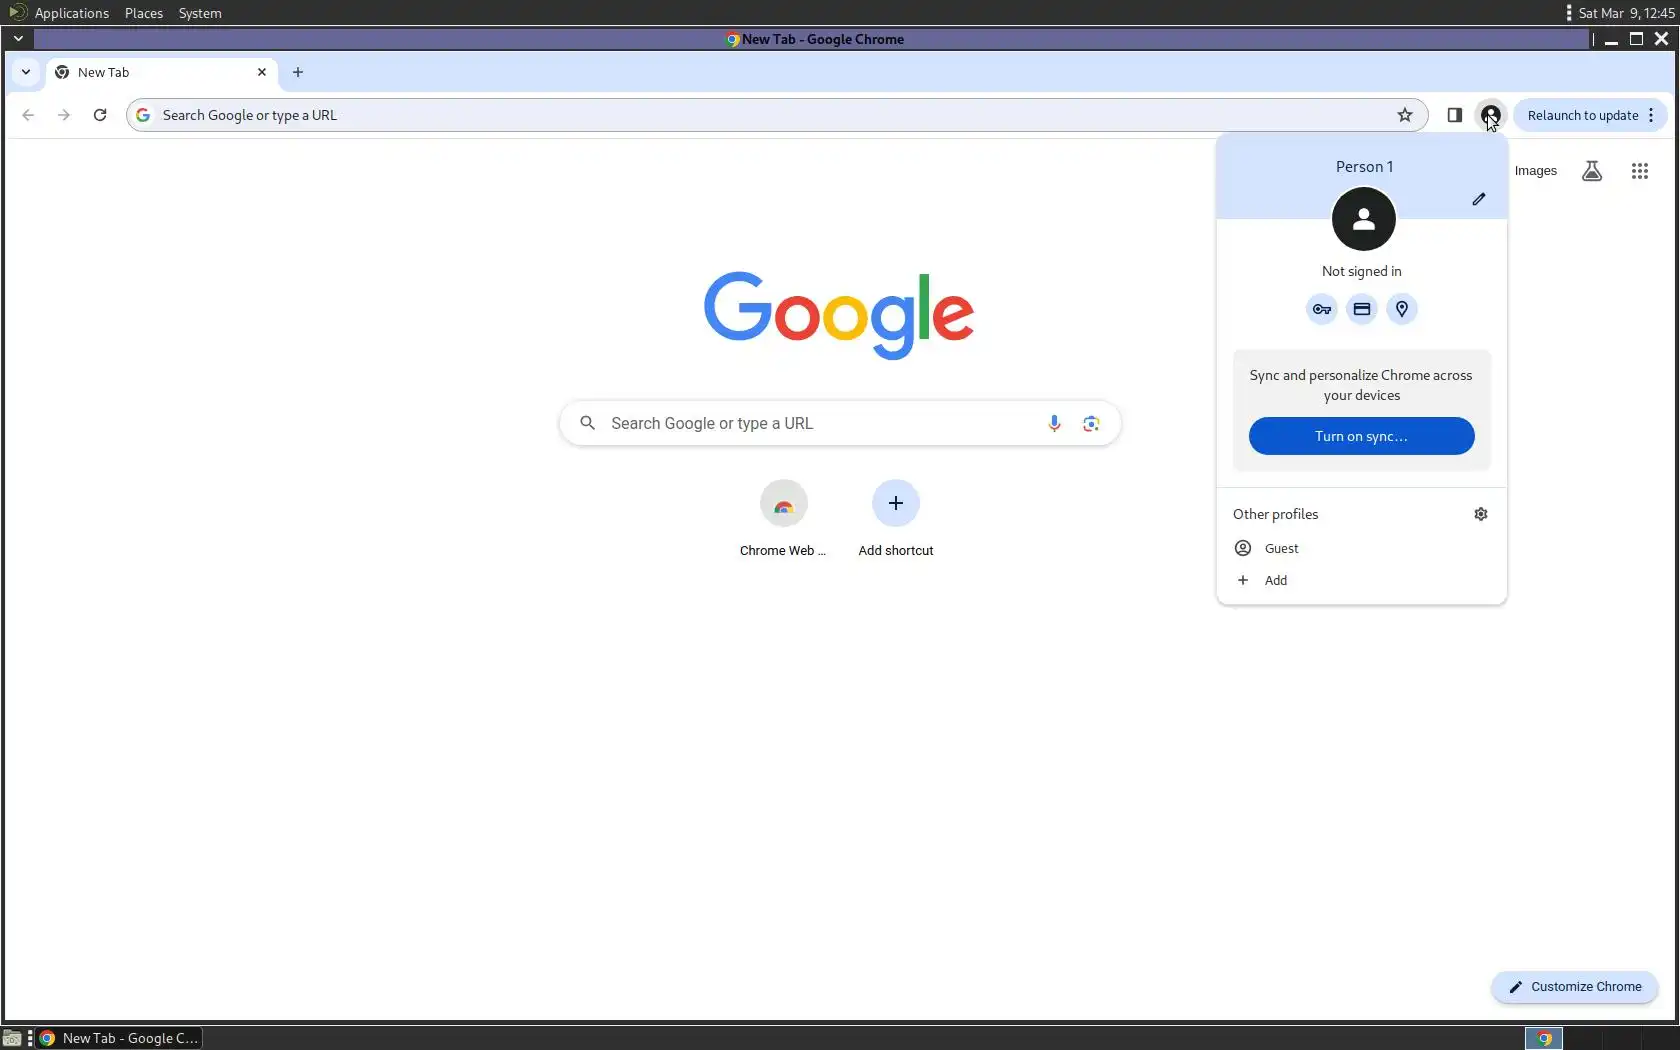
Task: Open the Images link
Action: [x=1535, y=171]
